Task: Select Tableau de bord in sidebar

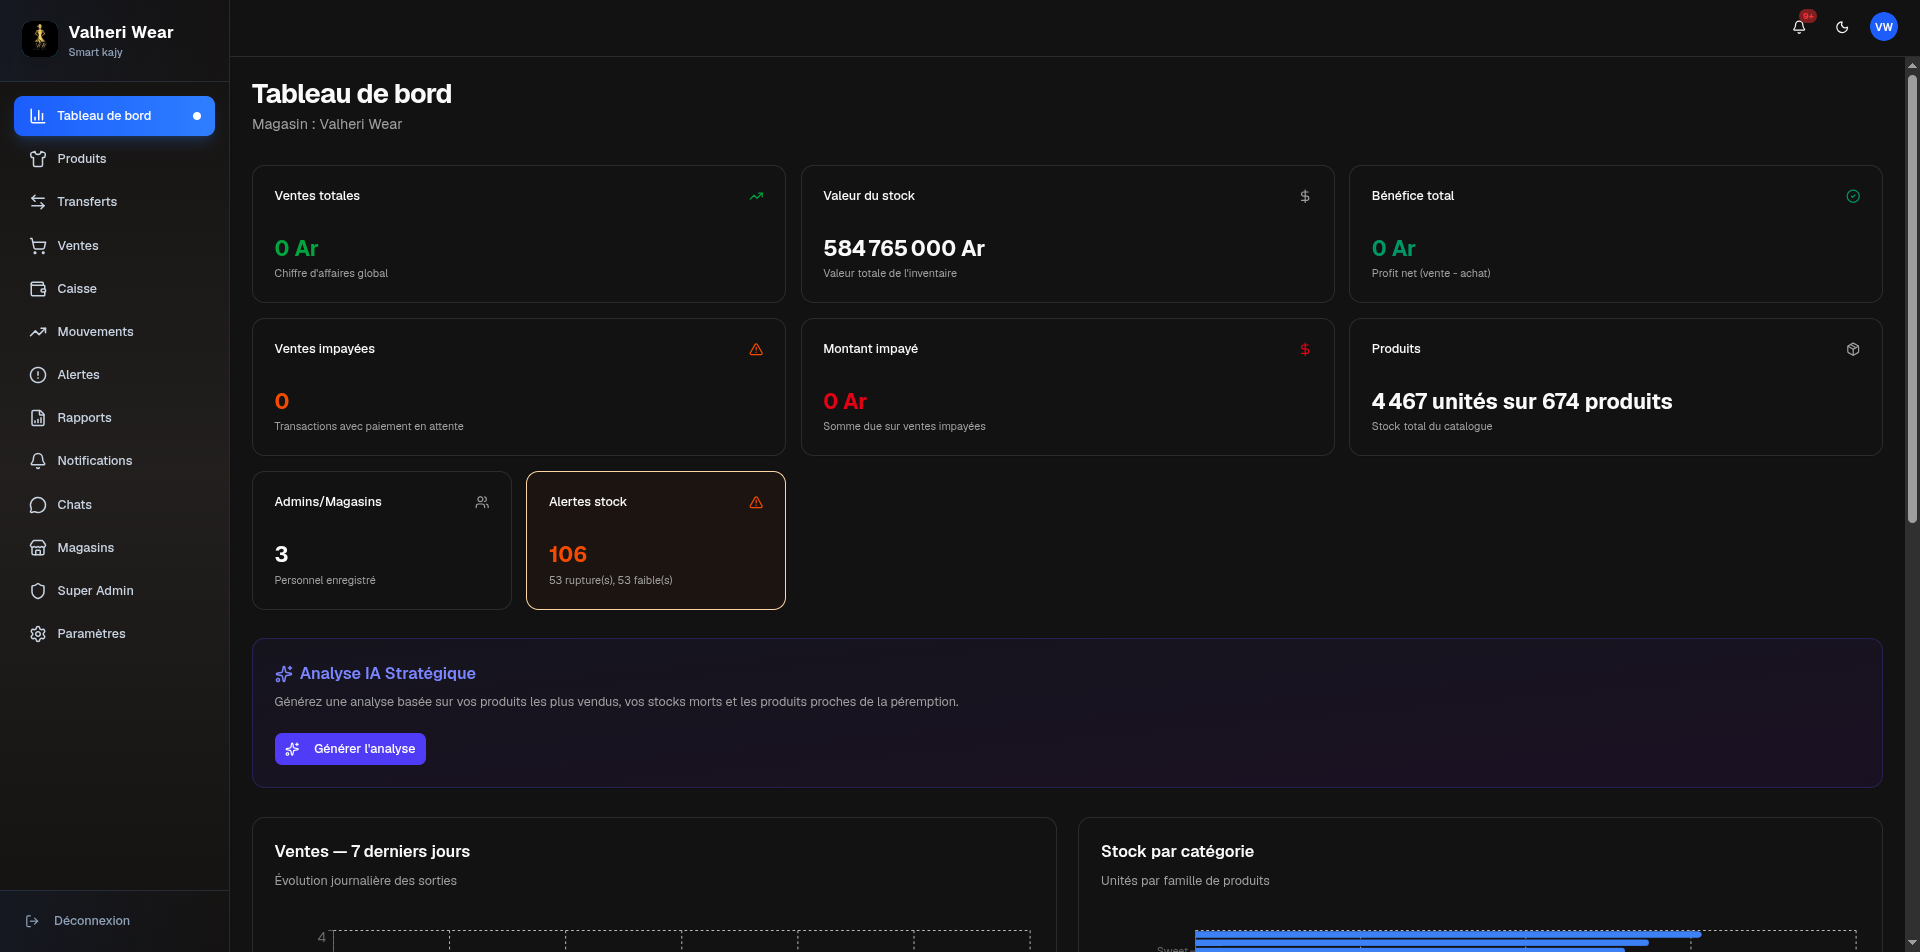Action: (114, 116)
